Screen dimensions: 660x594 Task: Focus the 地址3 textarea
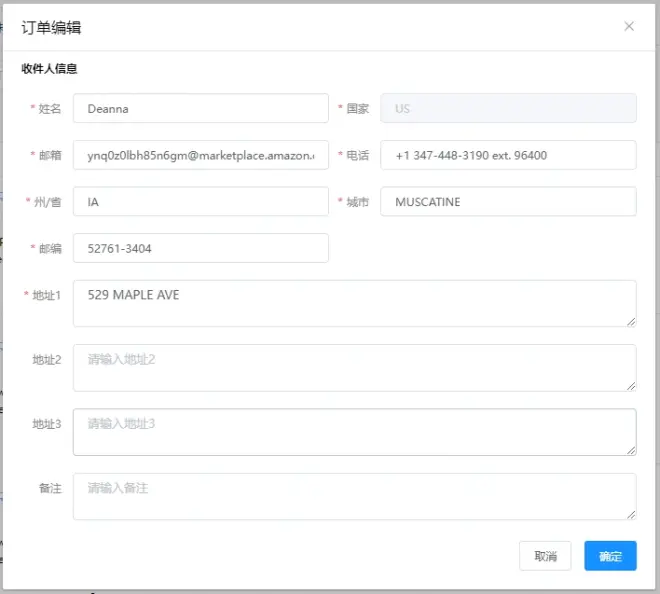(354, 432)
